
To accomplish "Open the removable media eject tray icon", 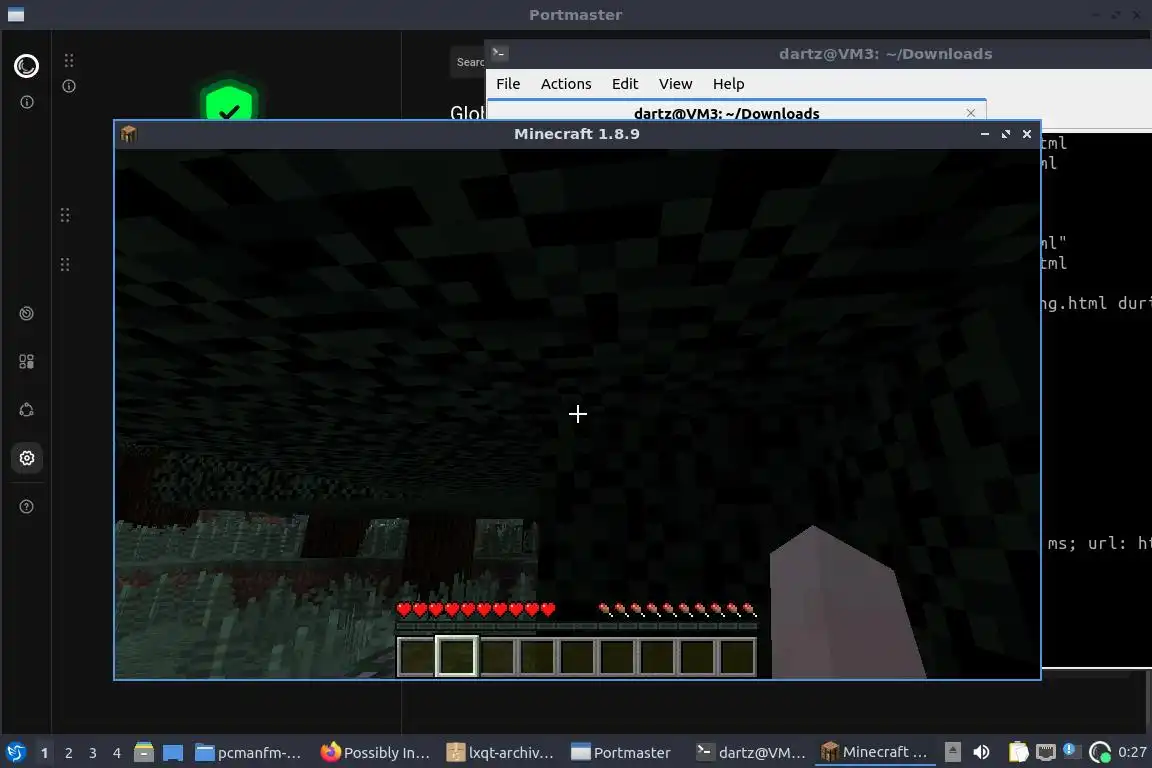I will [952, 752].
